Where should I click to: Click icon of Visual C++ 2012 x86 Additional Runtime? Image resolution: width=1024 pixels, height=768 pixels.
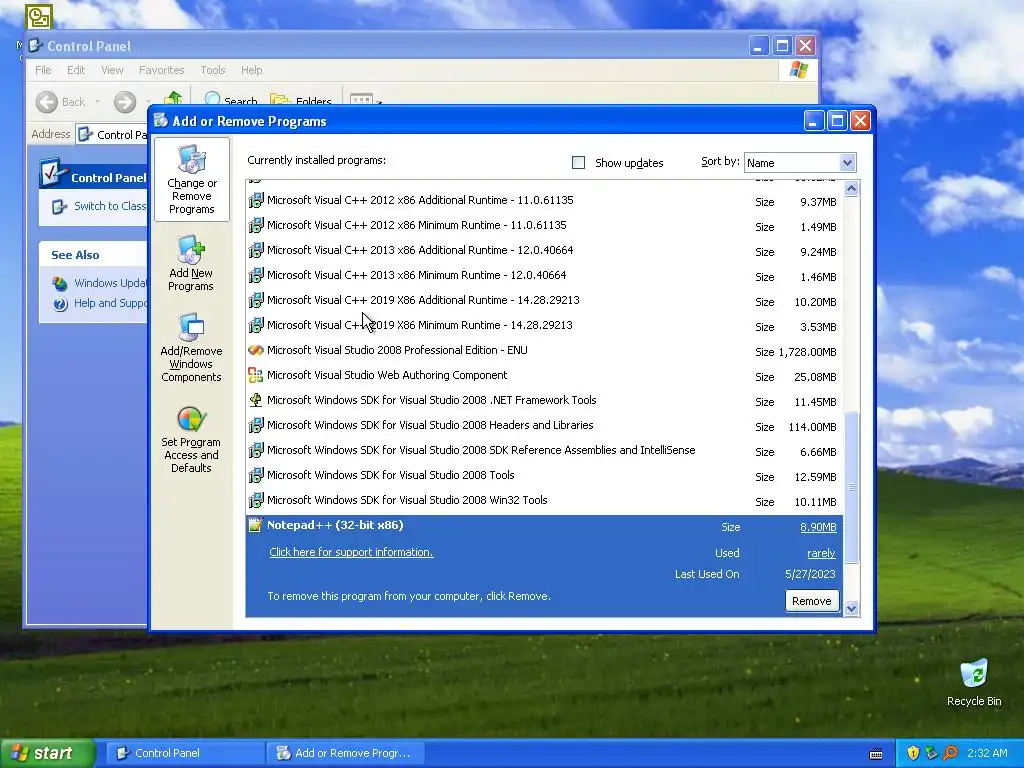(x=255, y=200)
